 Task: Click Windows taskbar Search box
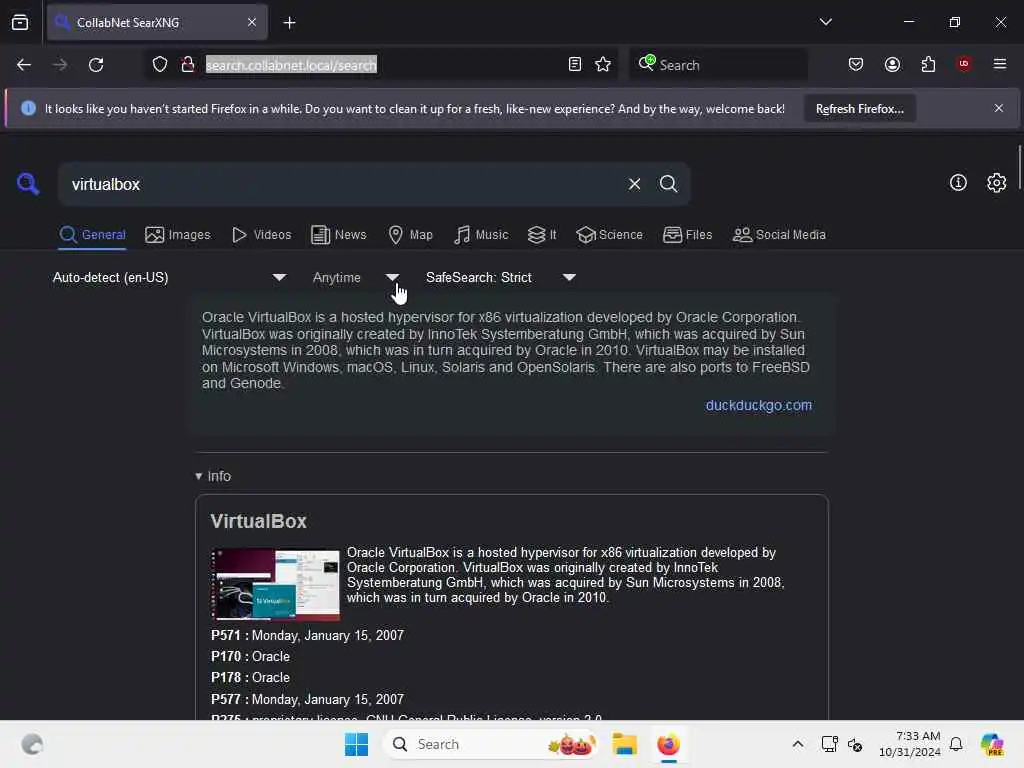pos(491,744)
